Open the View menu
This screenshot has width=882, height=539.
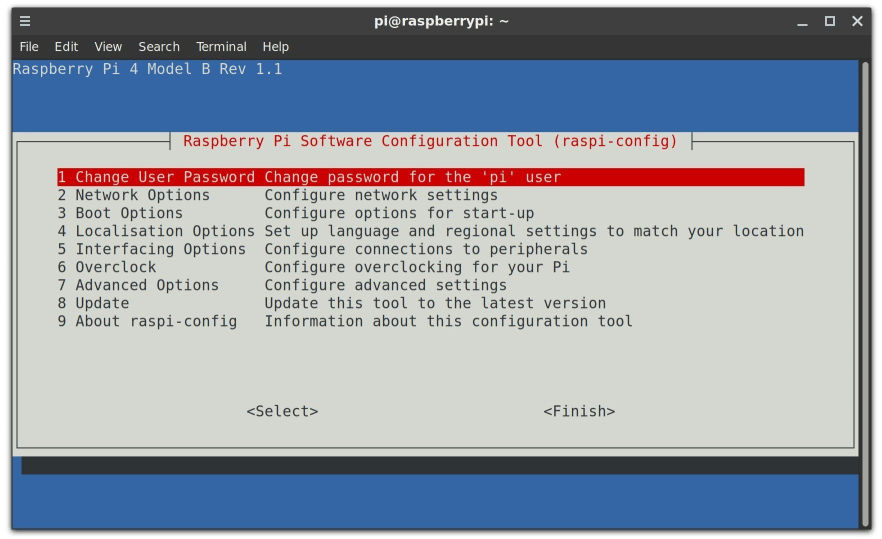pos(108,46)
